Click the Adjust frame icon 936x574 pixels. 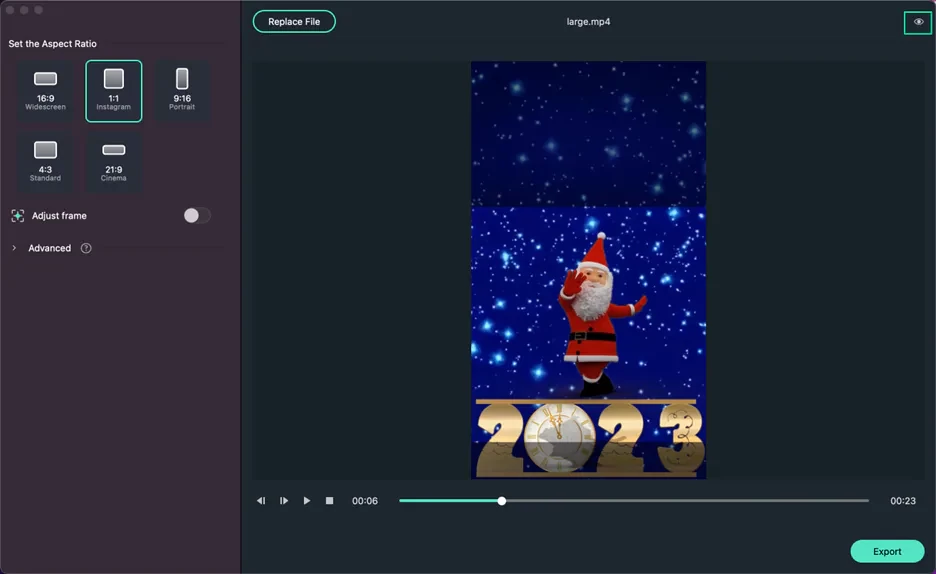18,216
